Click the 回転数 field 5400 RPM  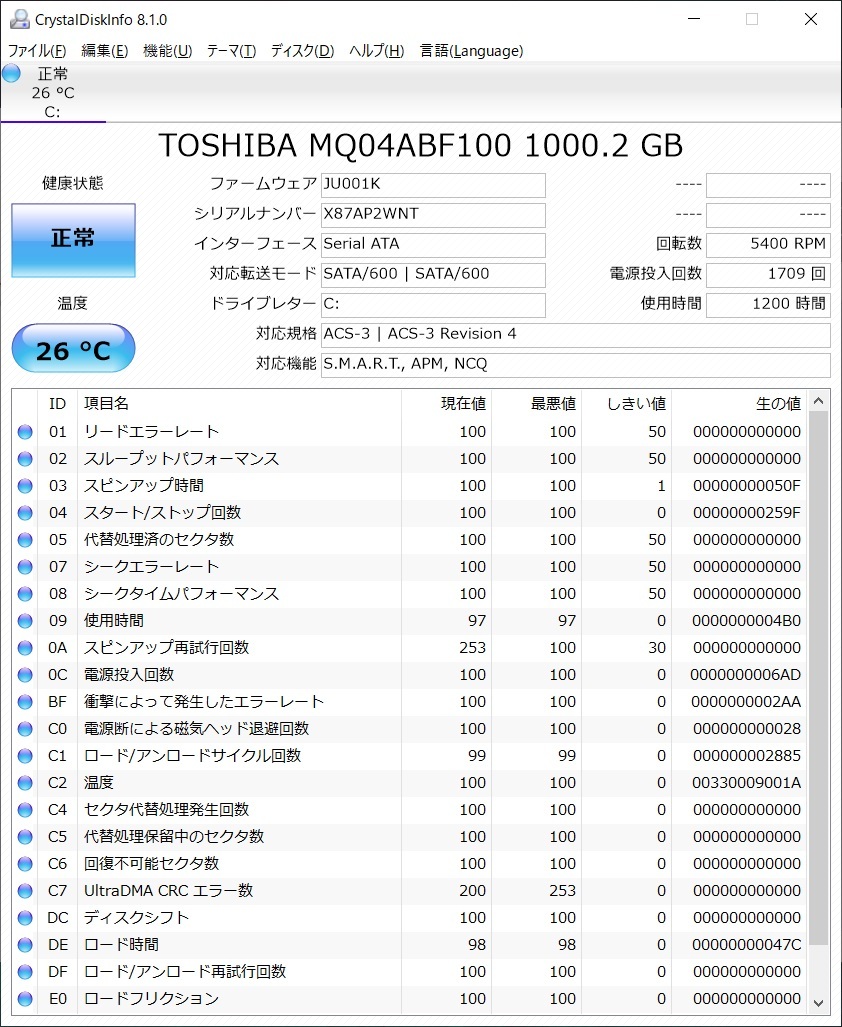point(768,245)
